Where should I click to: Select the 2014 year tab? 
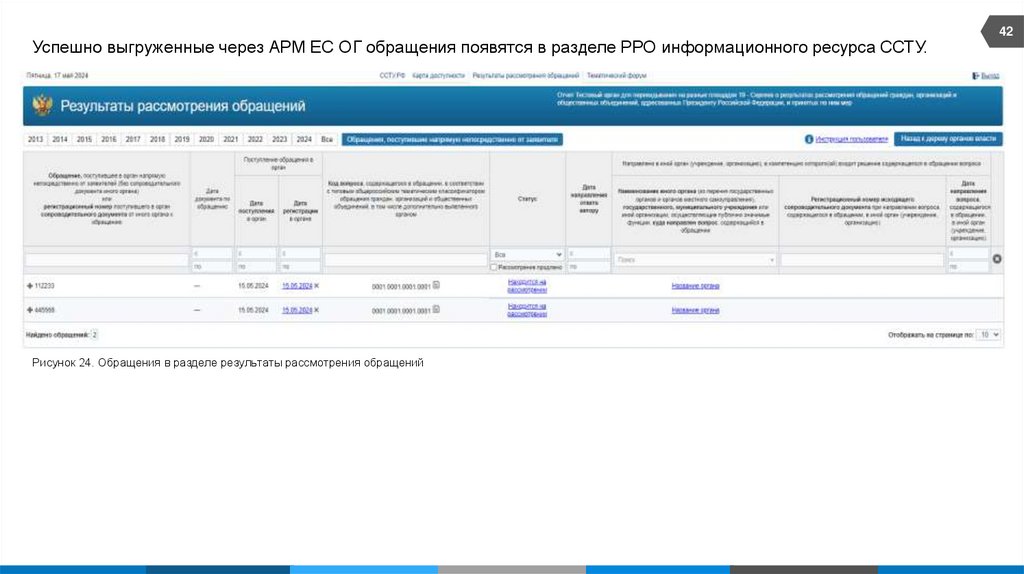[59, 139]
